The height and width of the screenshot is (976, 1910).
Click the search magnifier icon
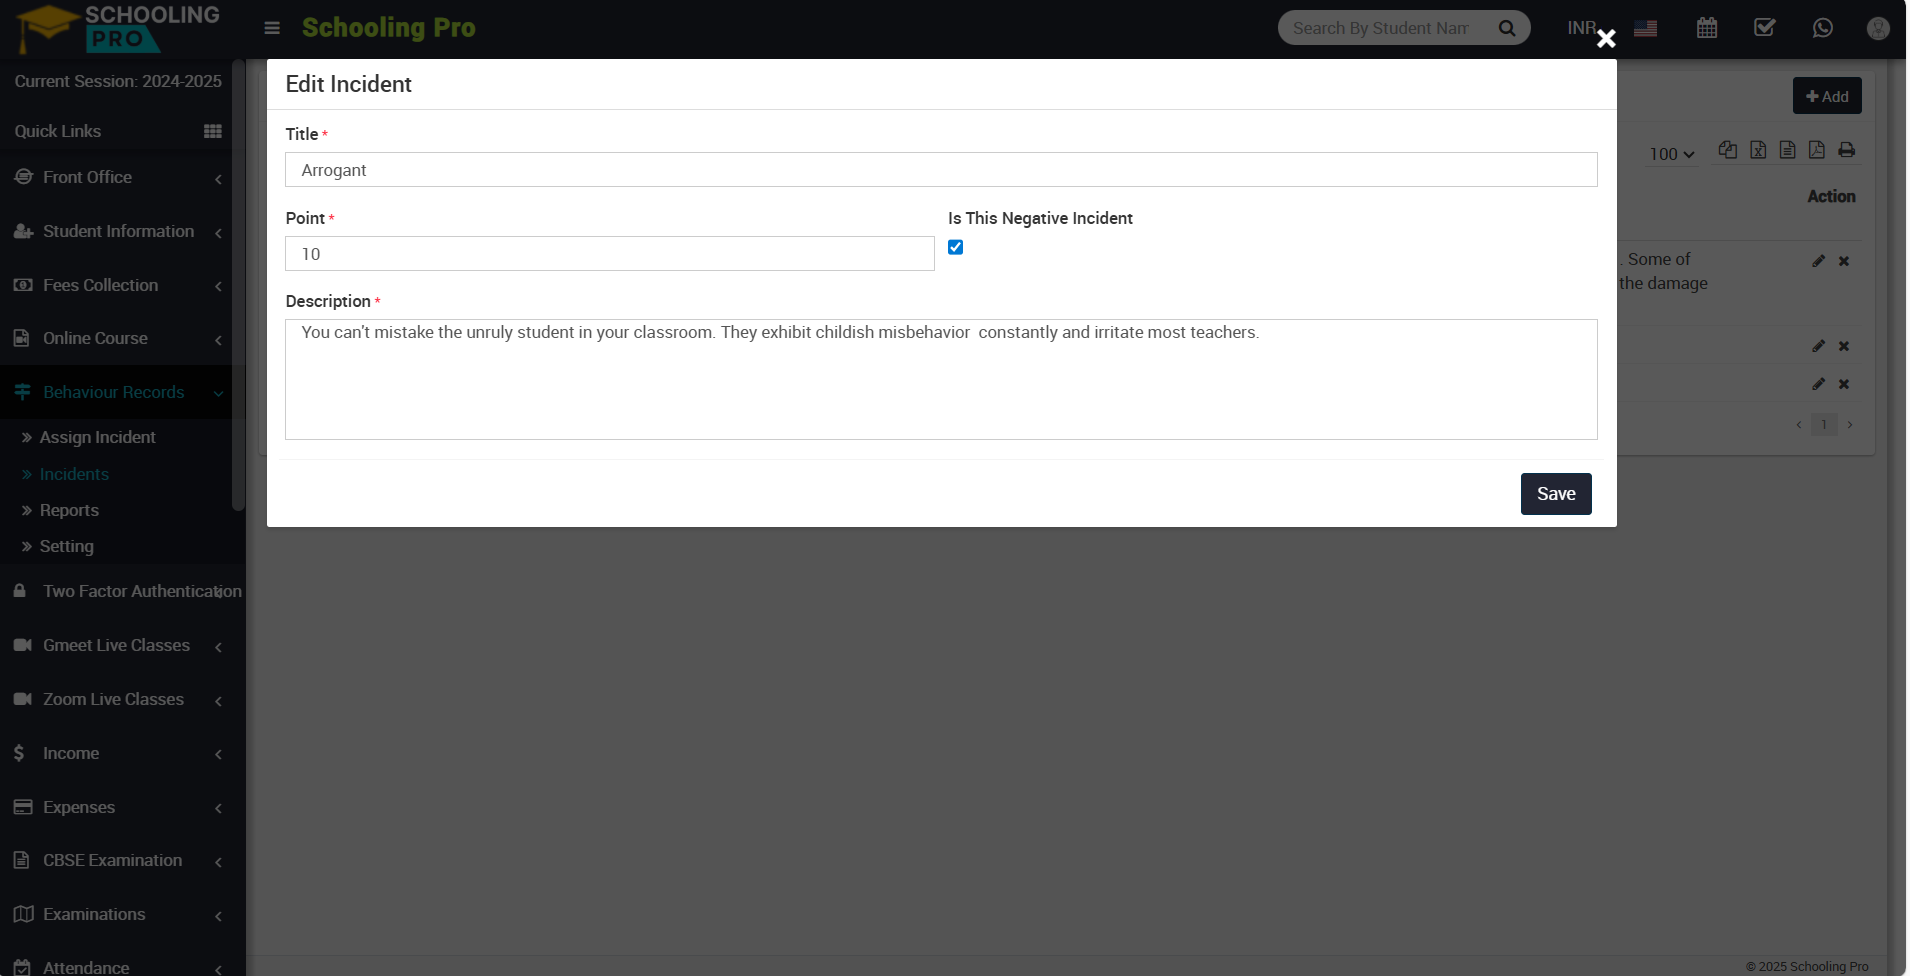1507,28
